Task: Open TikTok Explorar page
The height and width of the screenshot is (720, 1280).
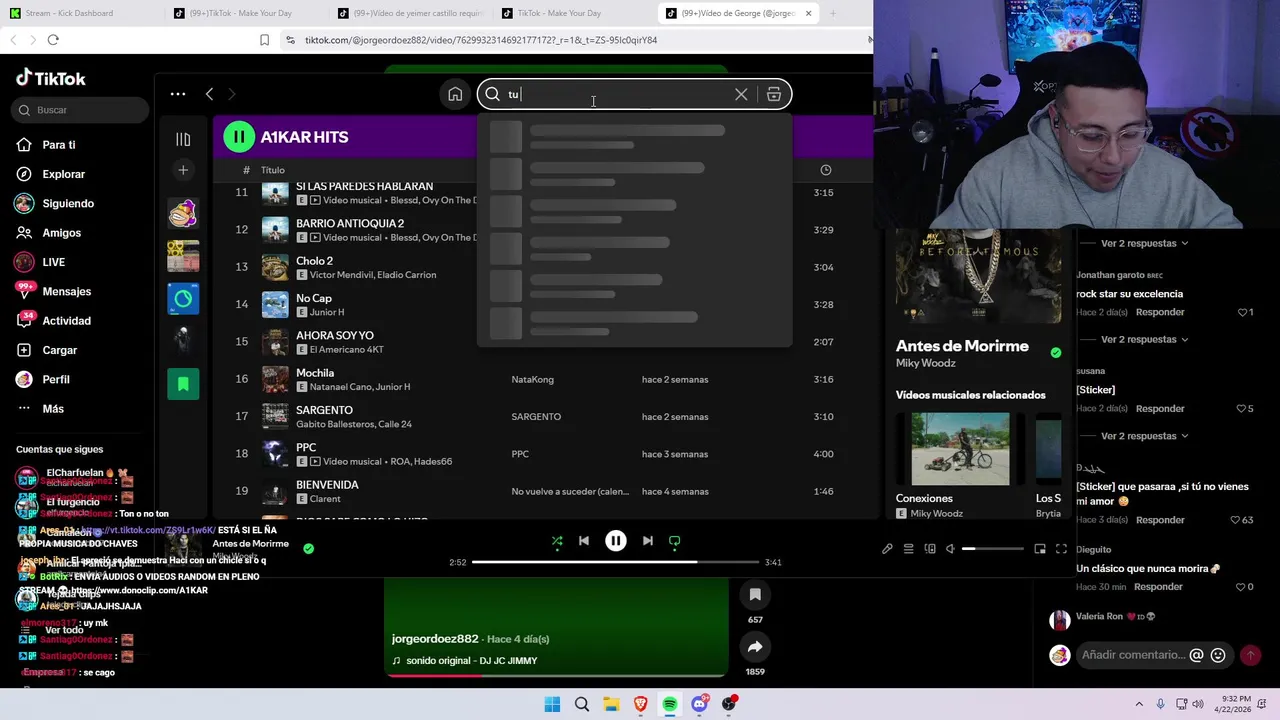Action: click(x=63, y=174)
